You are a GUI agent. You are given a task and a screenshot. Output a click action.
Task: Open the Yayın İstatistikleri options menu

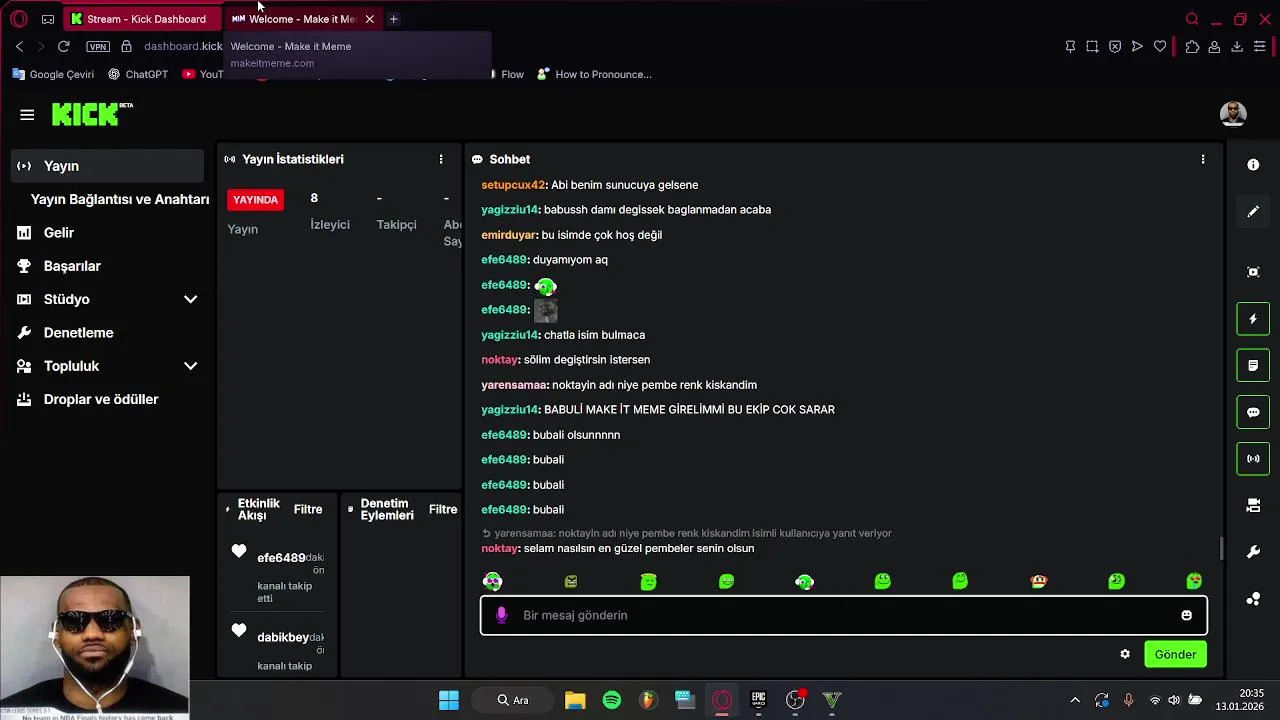(441, 159)
